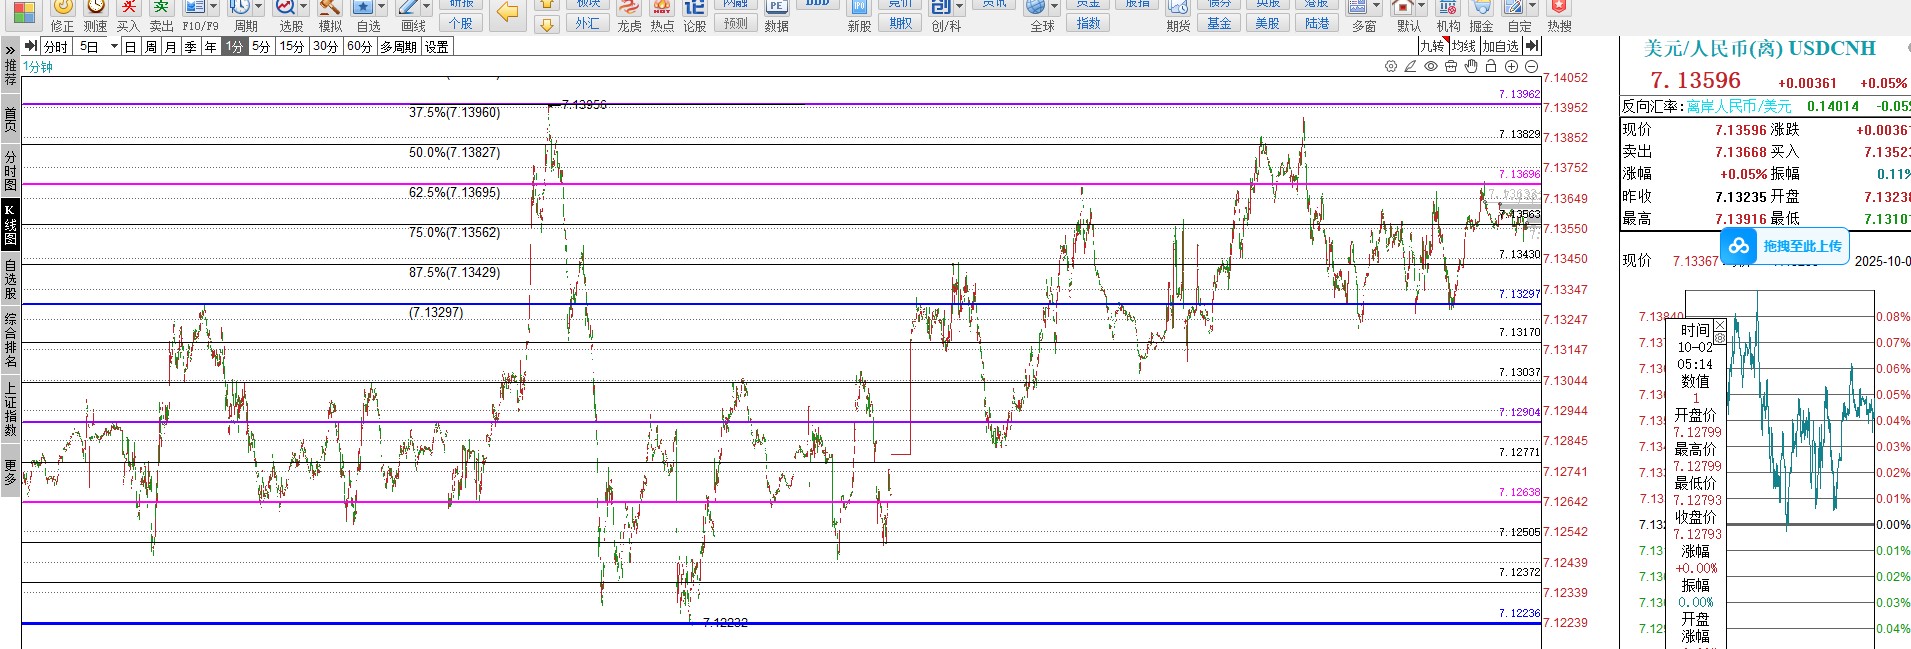
Task: Open the 掘金 icon
Action: (1482, 7)
